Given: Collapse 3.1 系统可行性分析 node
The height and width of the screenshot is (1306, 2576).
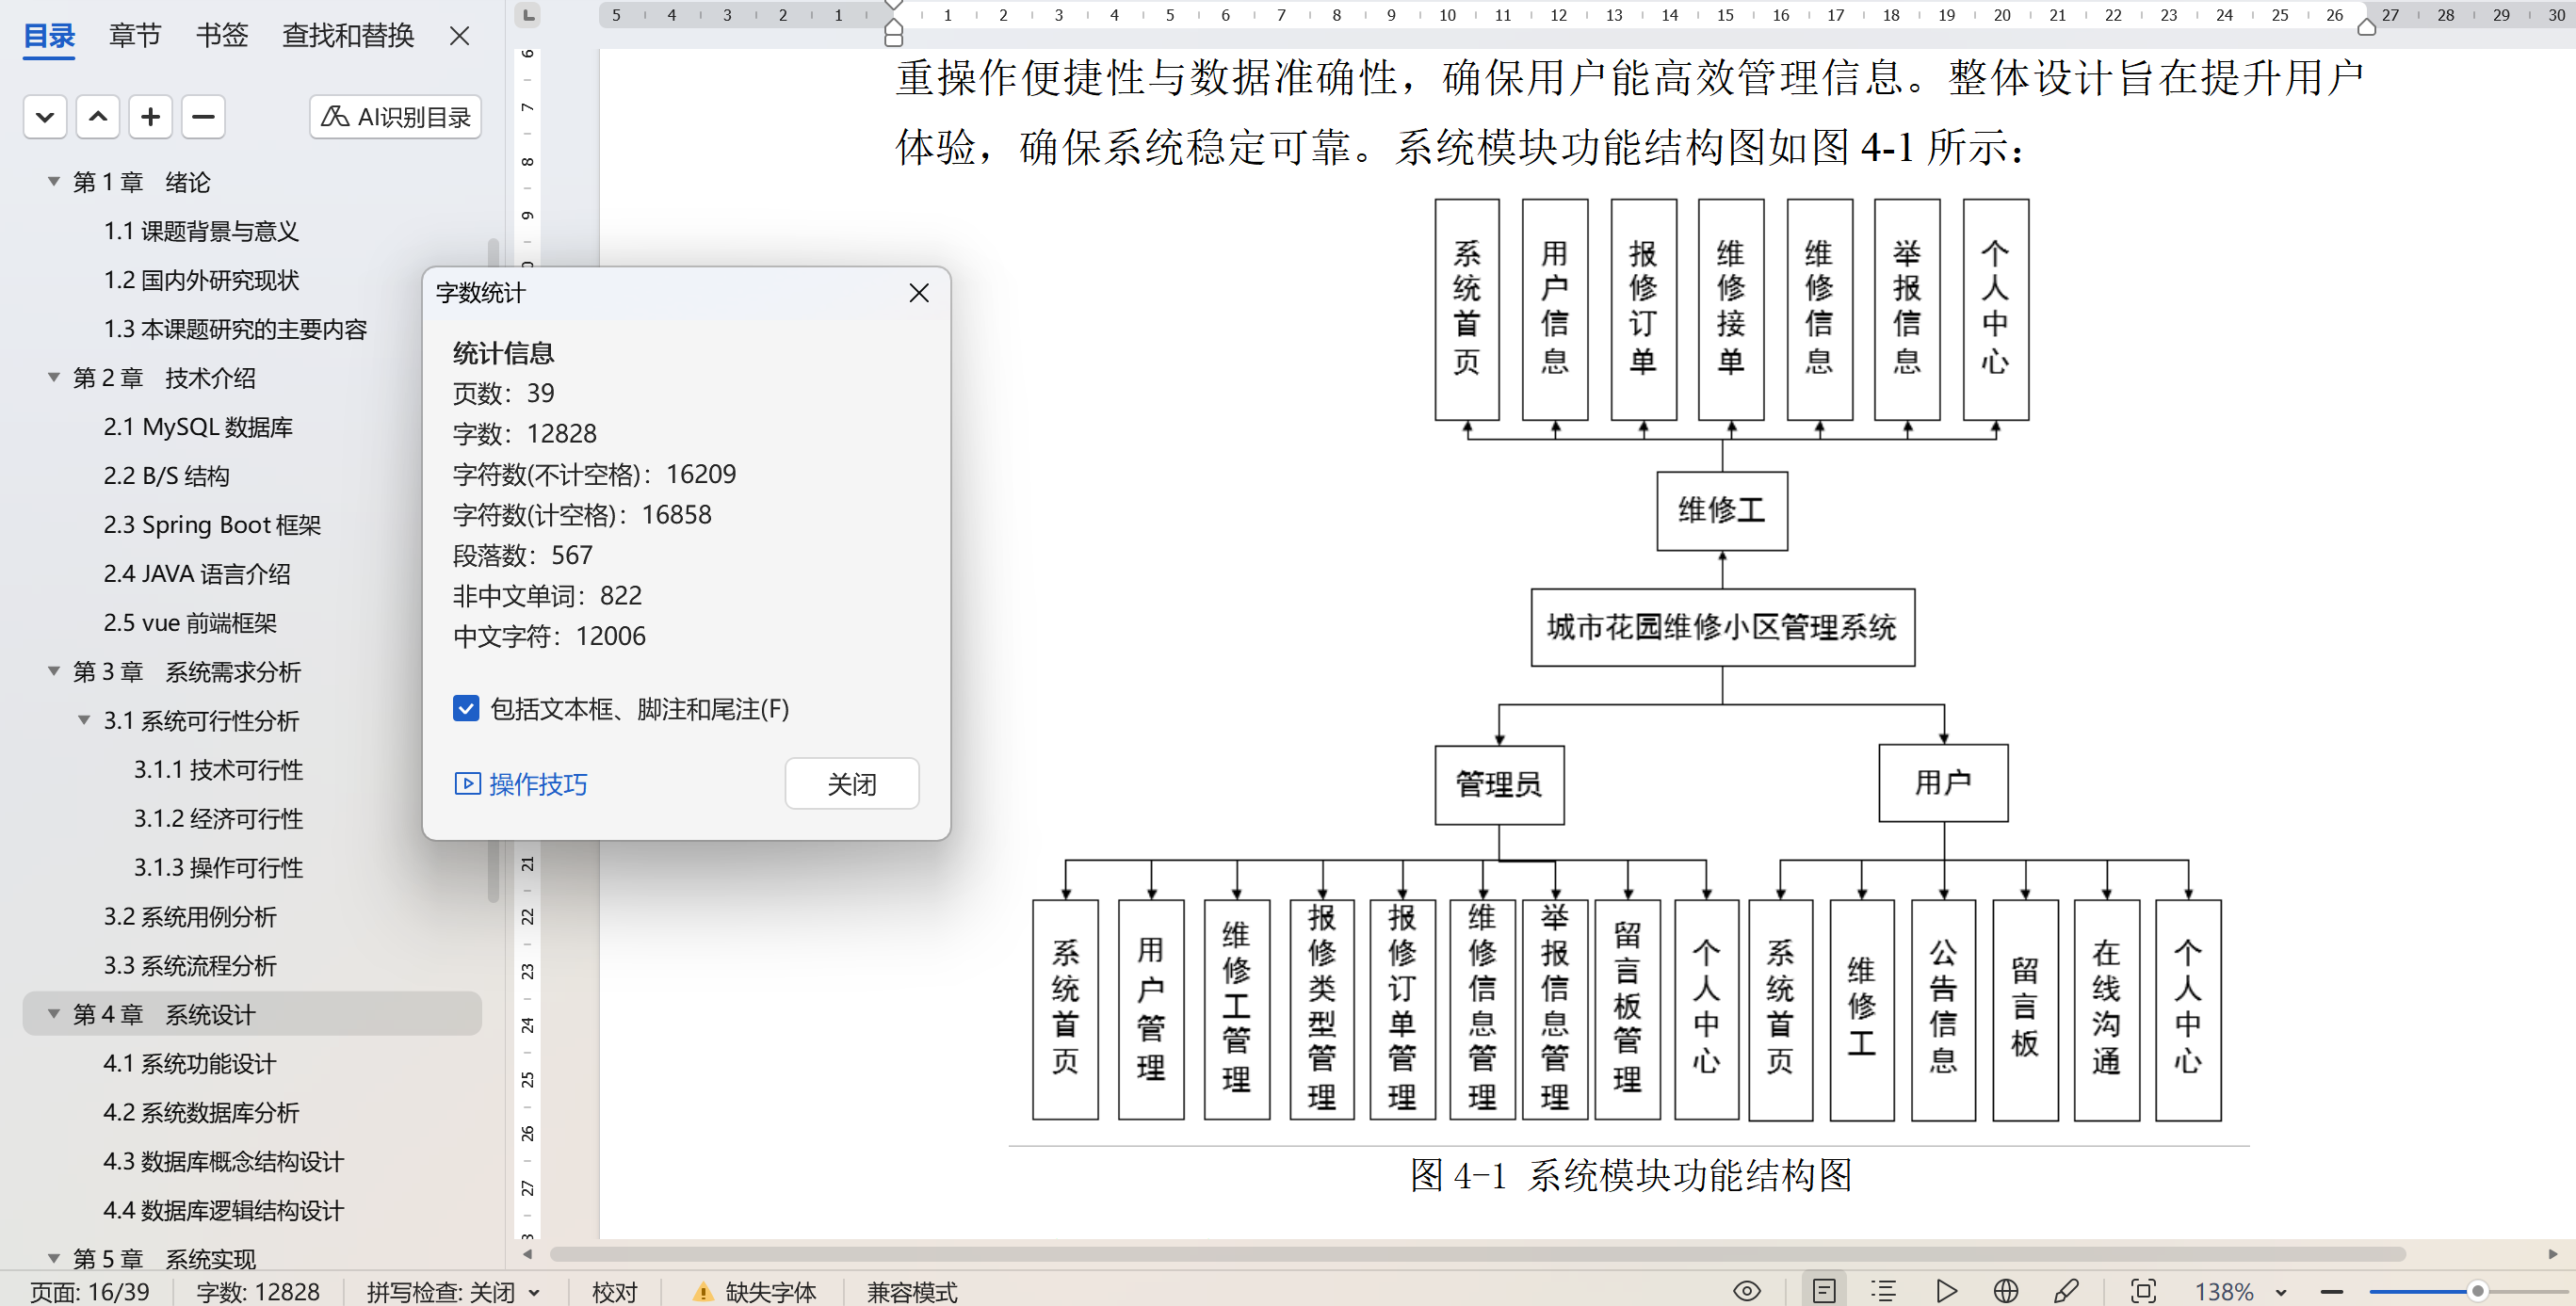Looking at the screenshot, I should (x=84, y=720).
